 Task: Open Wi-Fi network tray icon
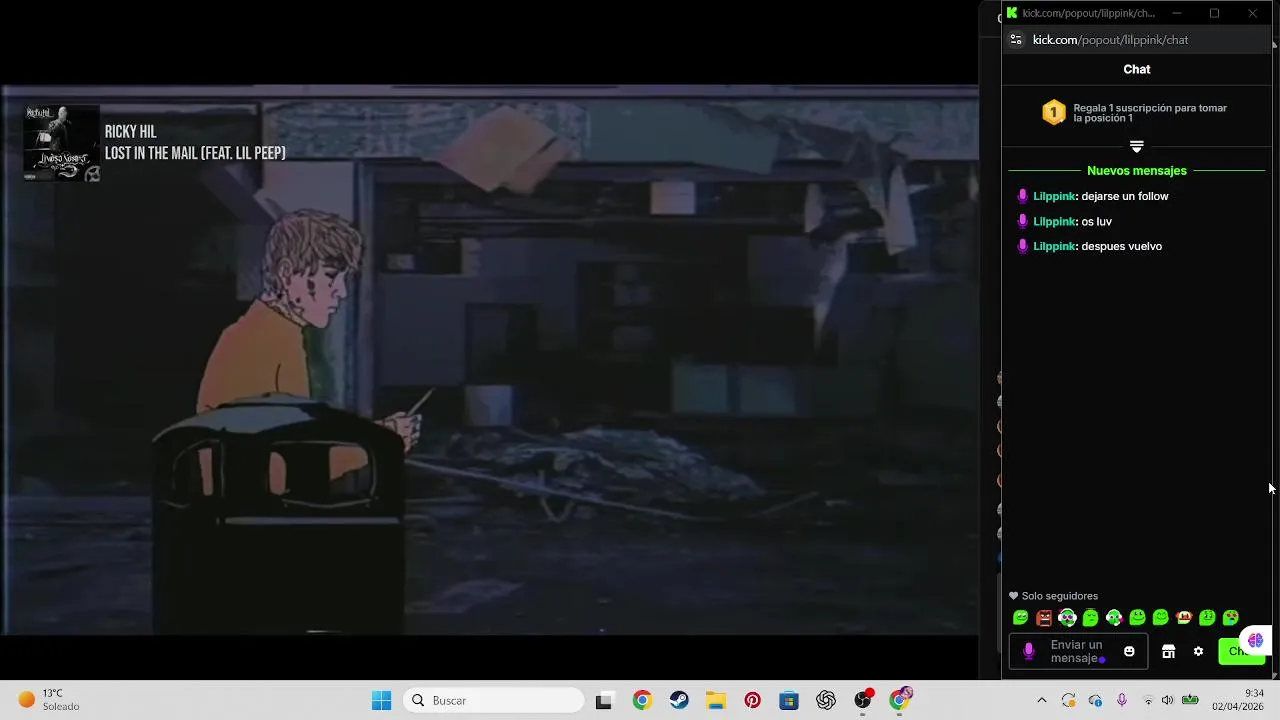1147,700
